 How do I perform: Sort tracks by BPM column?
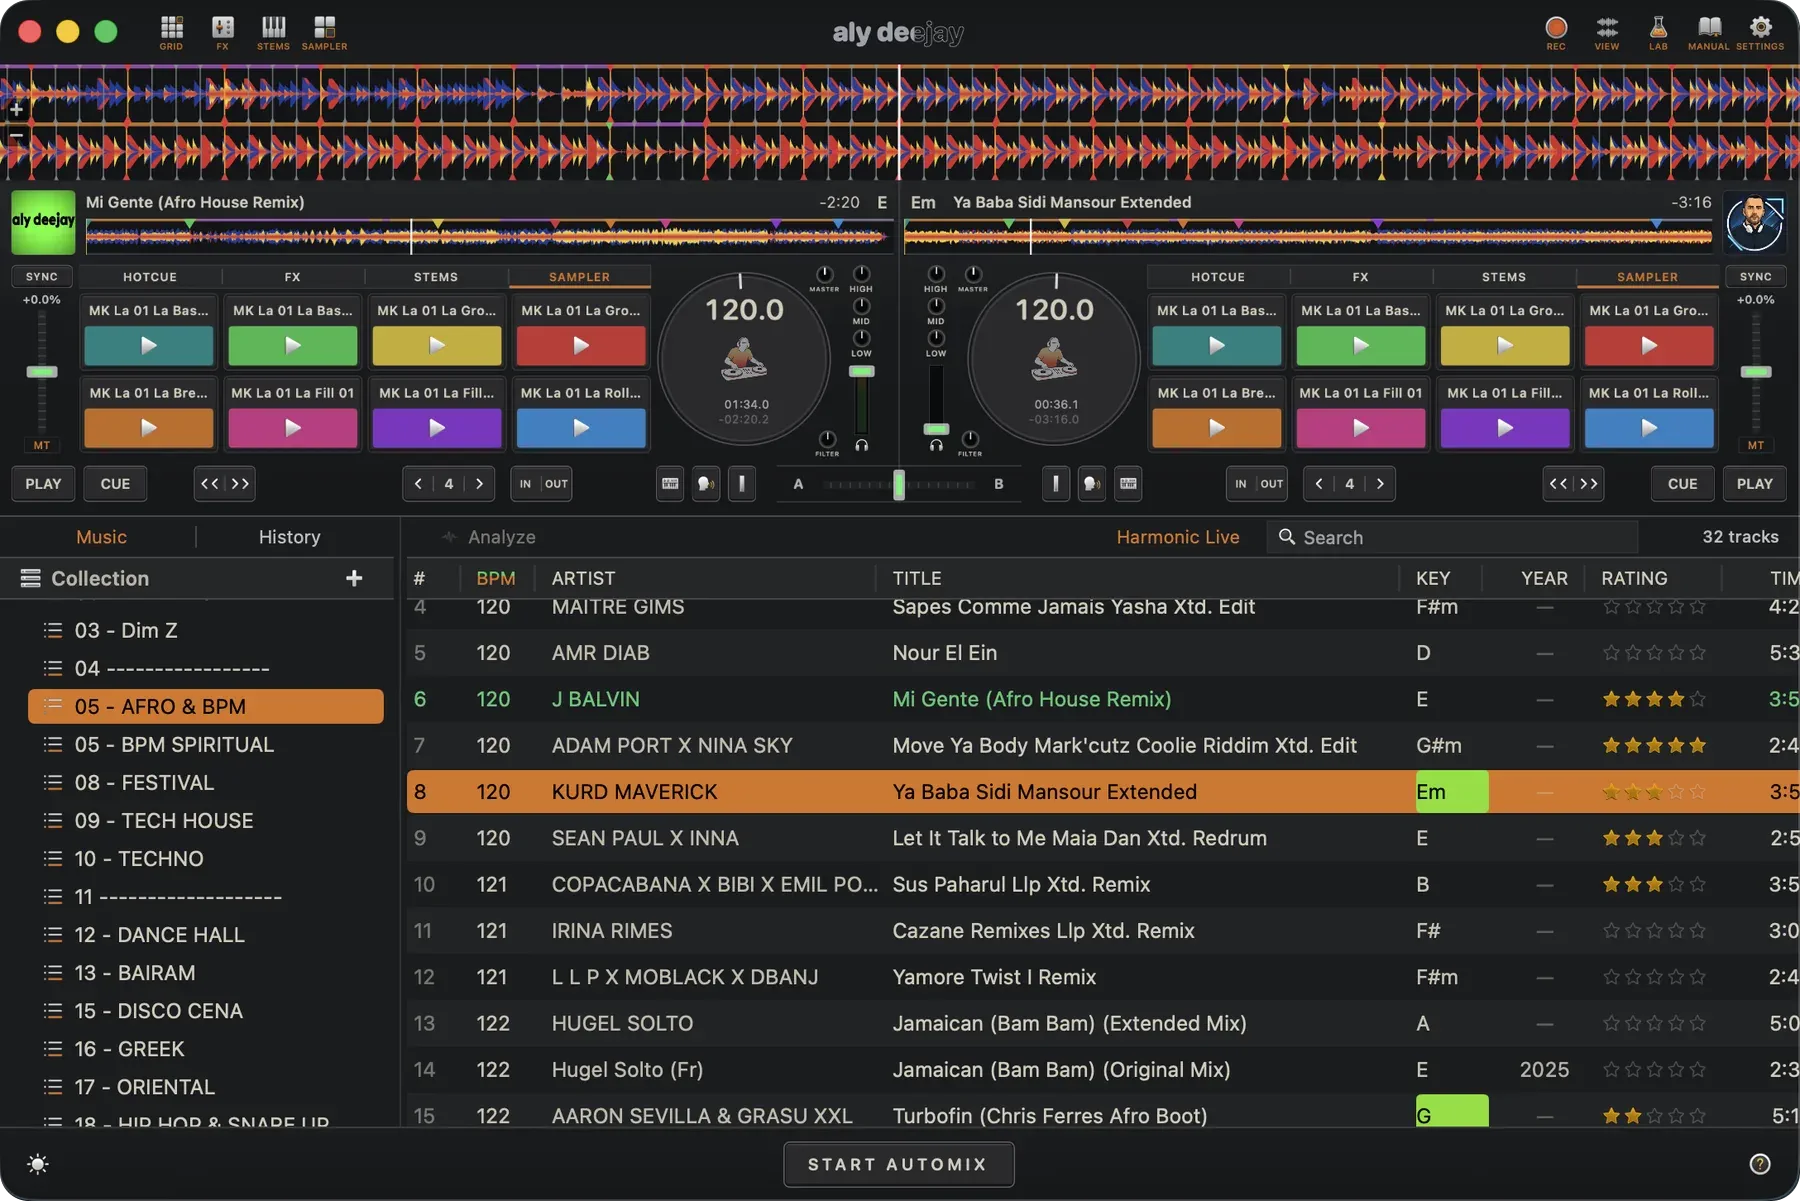pyautogui.click(x=495, y=578)
